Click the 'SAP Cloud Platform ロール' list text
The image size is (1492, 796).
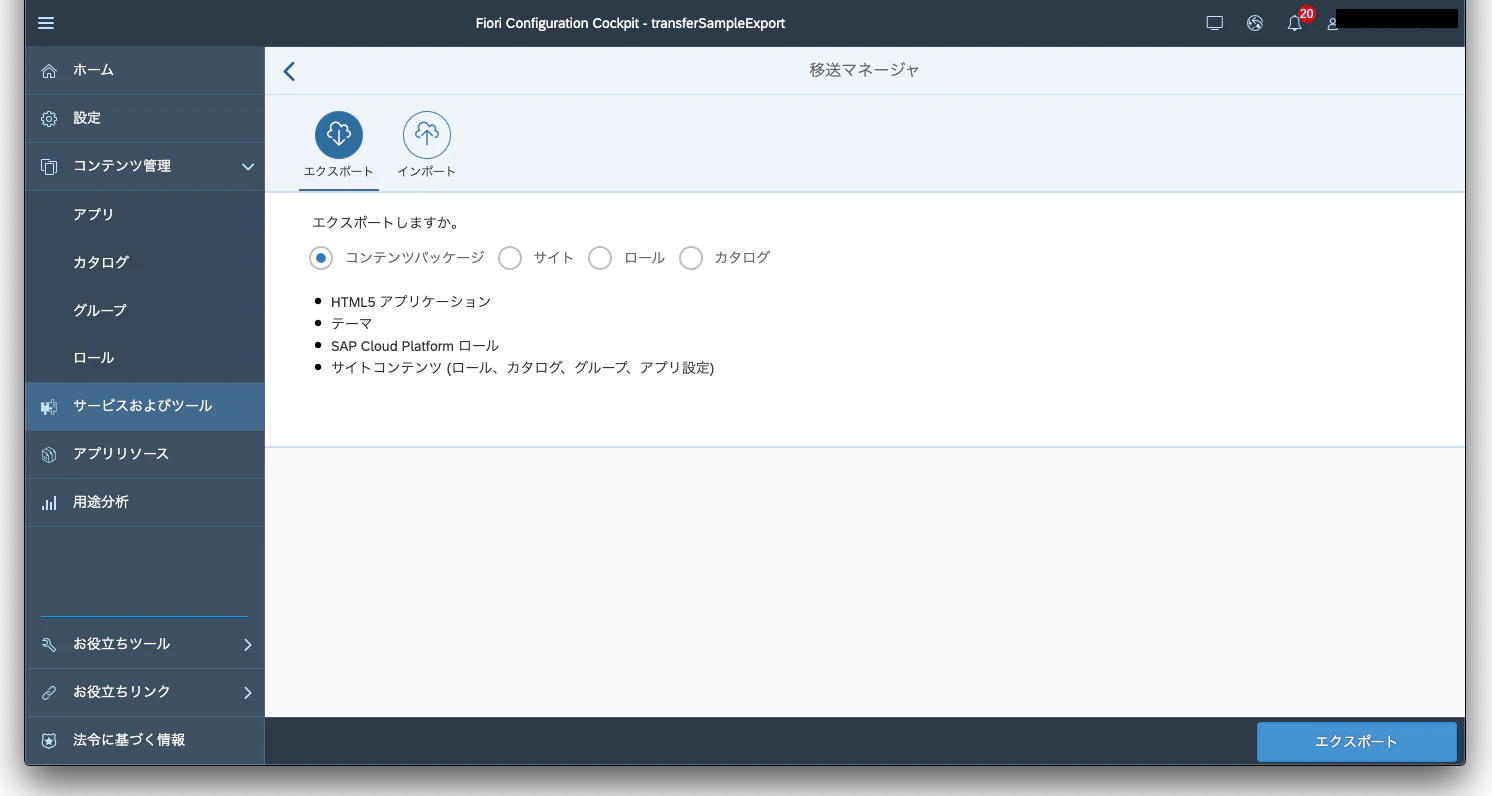(415, 346)
